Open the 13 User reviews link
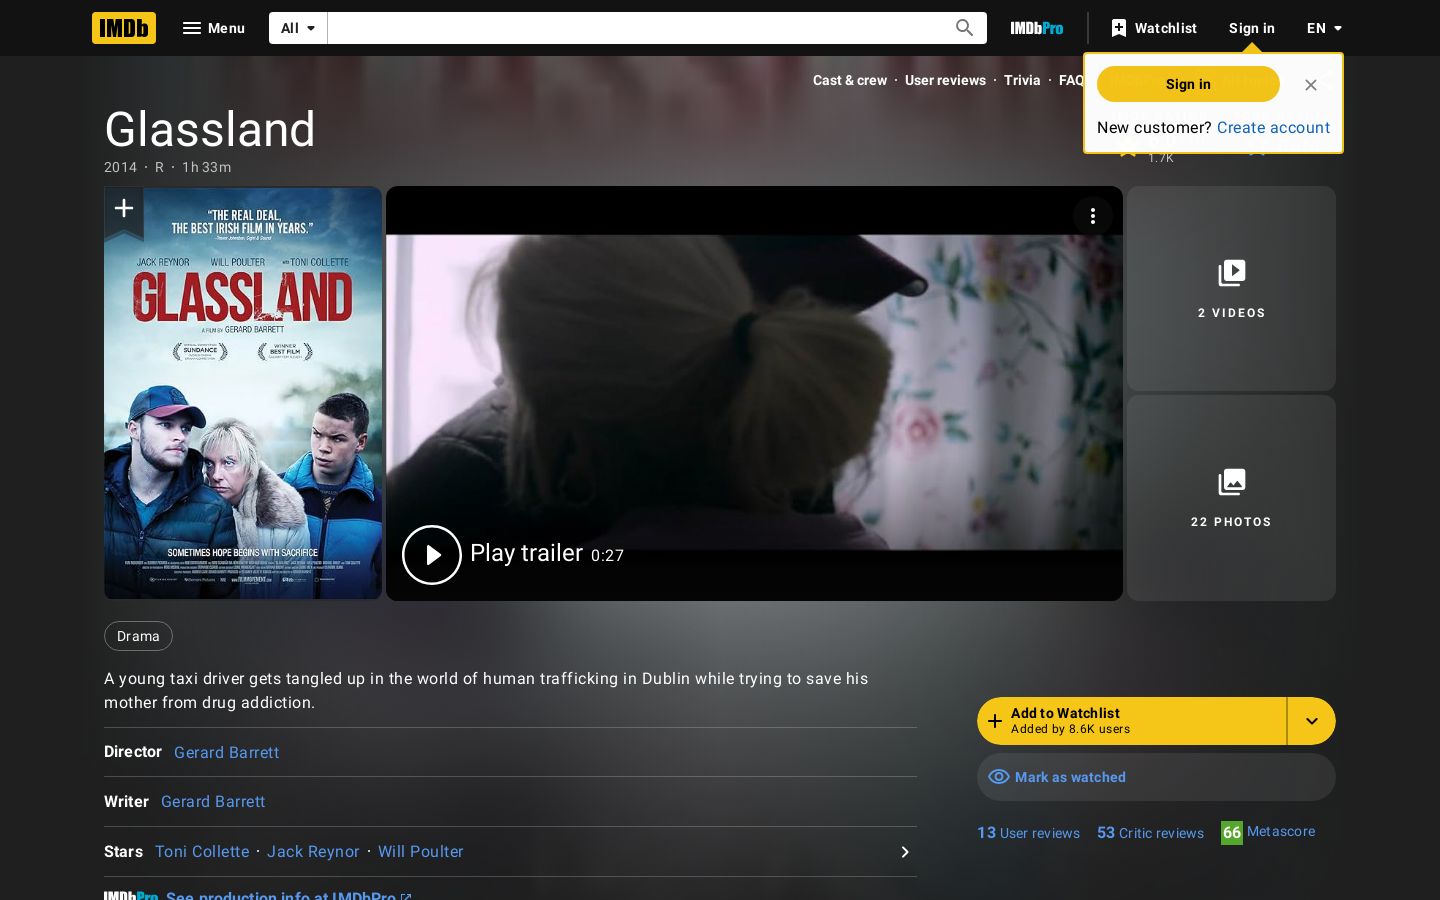Viewport: 1440px width, 900px height. (x=1028, y=833)
